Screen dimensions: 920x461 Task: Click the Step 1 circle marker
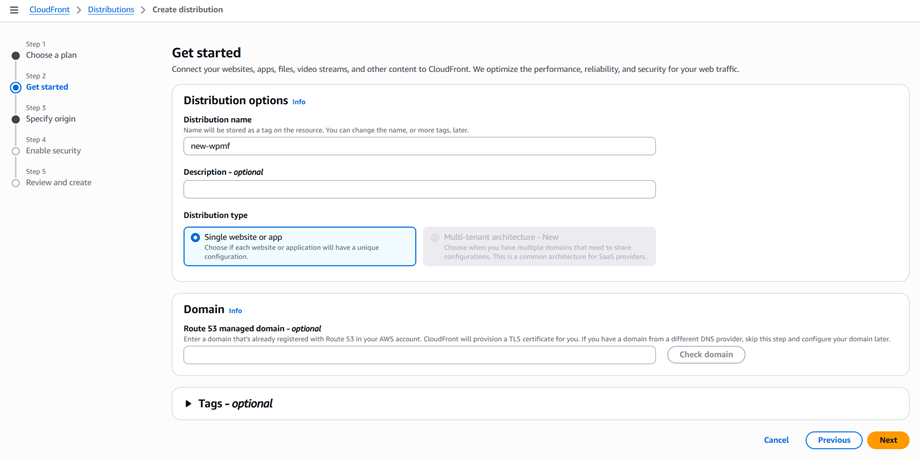15,56
